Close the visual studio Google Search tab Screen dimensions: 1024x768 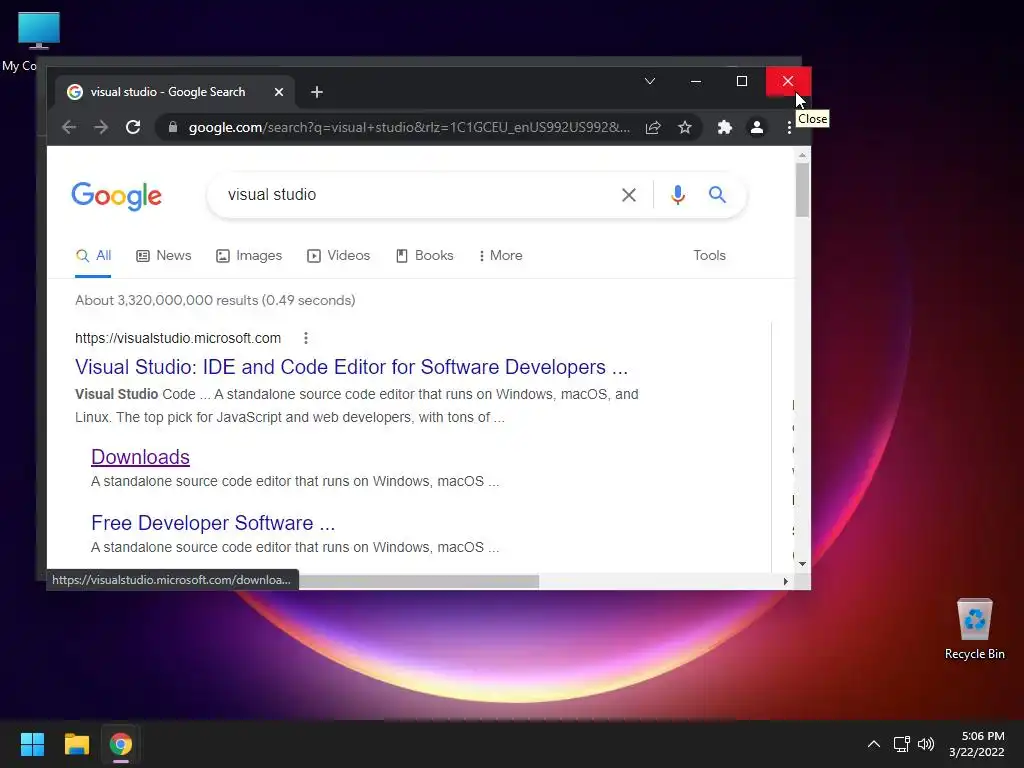point(279,92)
